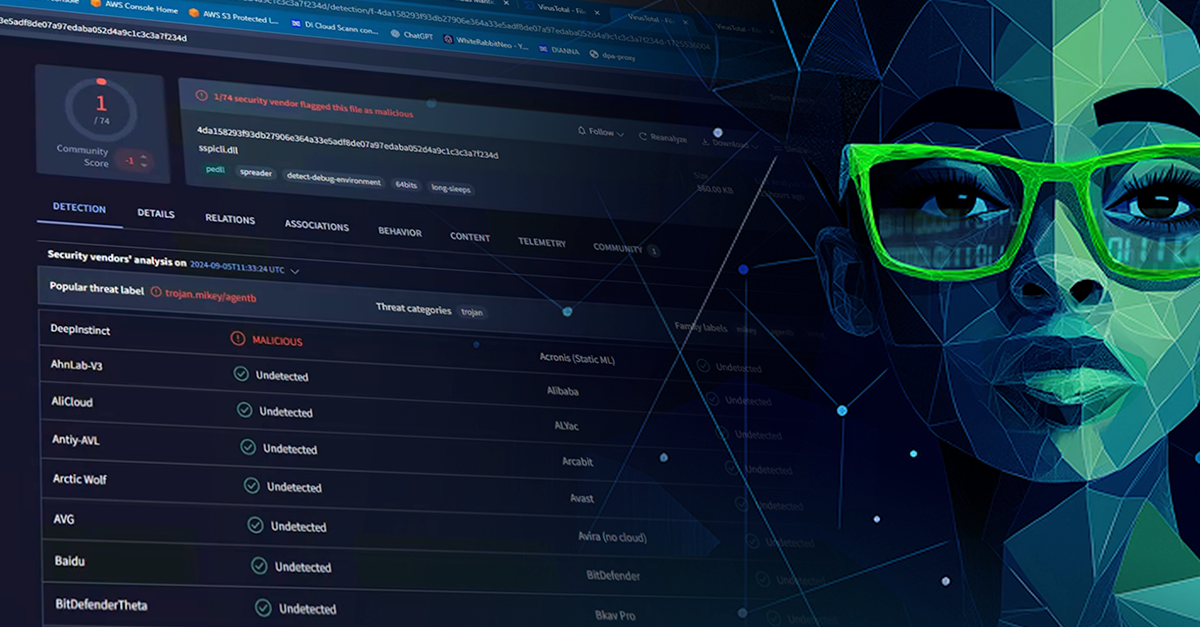Expand the analysis date chevron
Image resolution: width=1200 pixels, height=627 pixels.
(x=295, y=270)
